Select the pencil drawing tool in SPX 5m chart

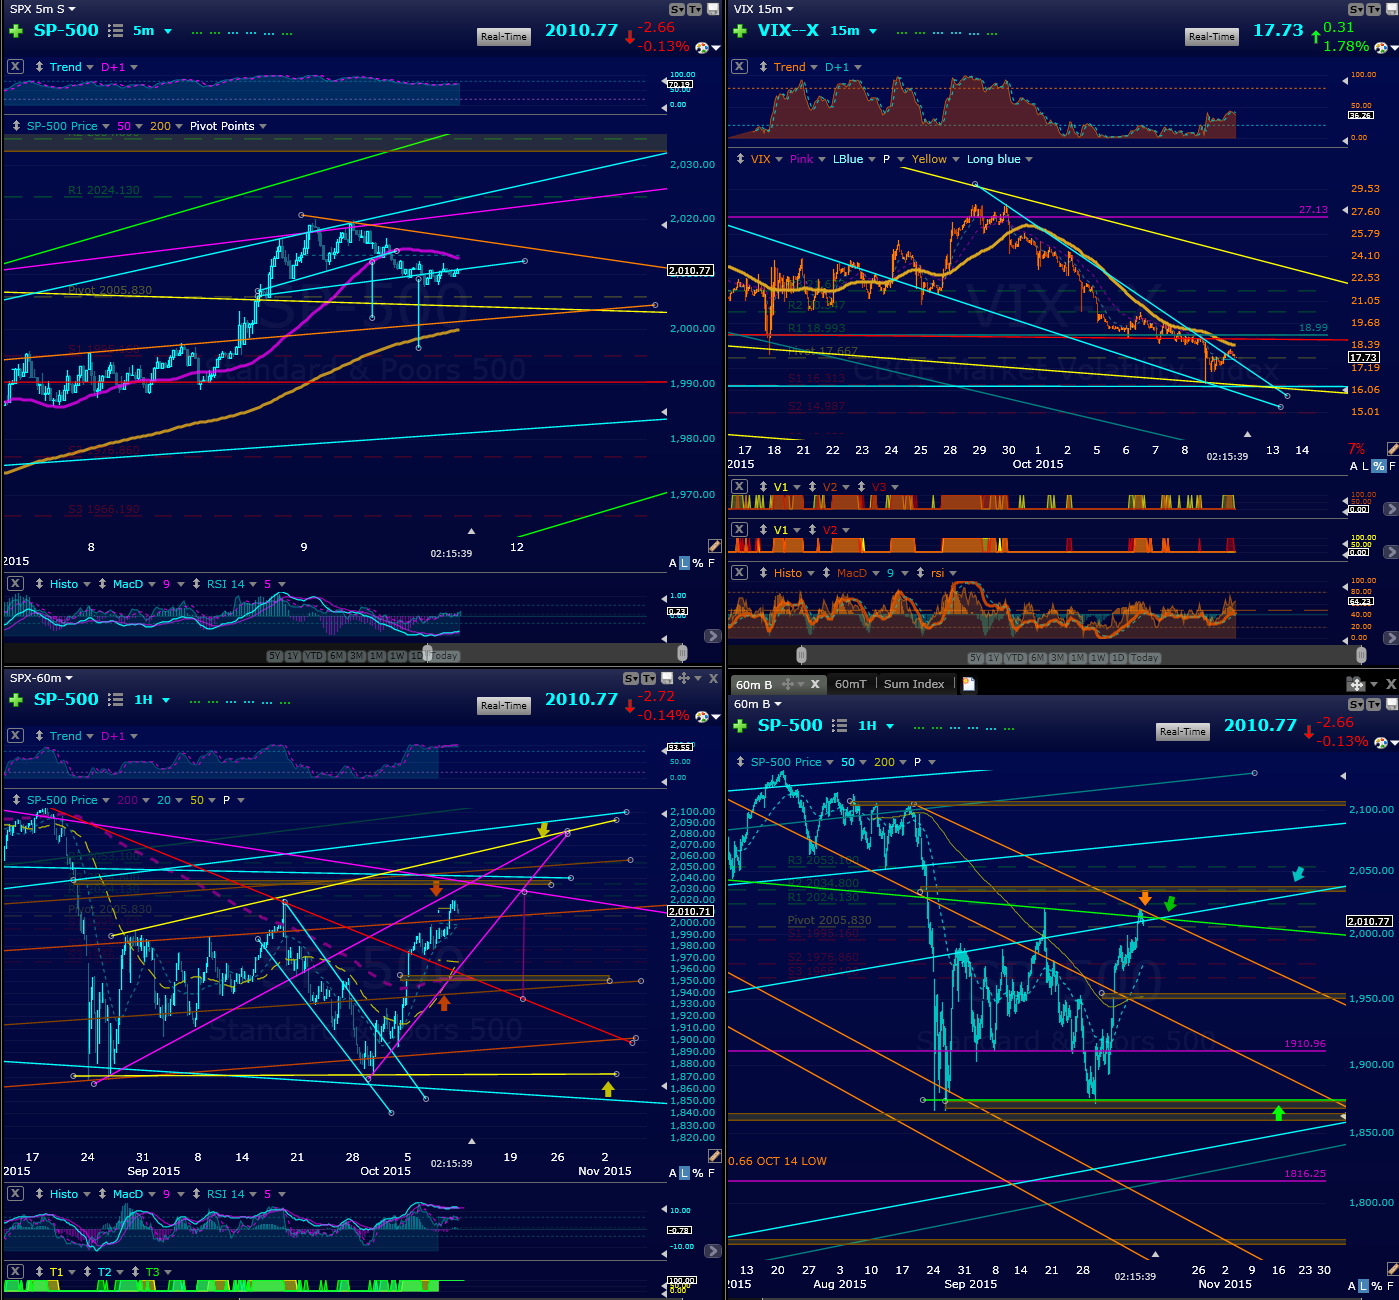tap(714, 546)
